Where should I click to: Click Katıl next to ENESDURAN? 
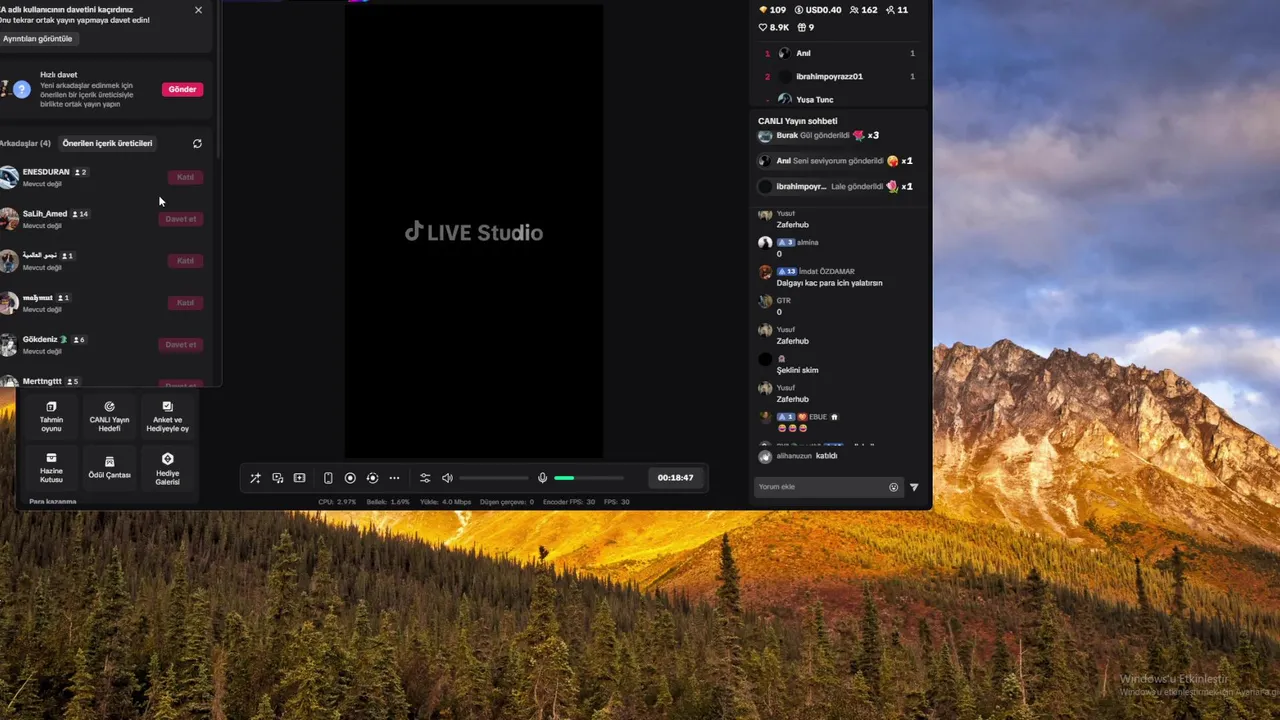(x=185, y=177)
